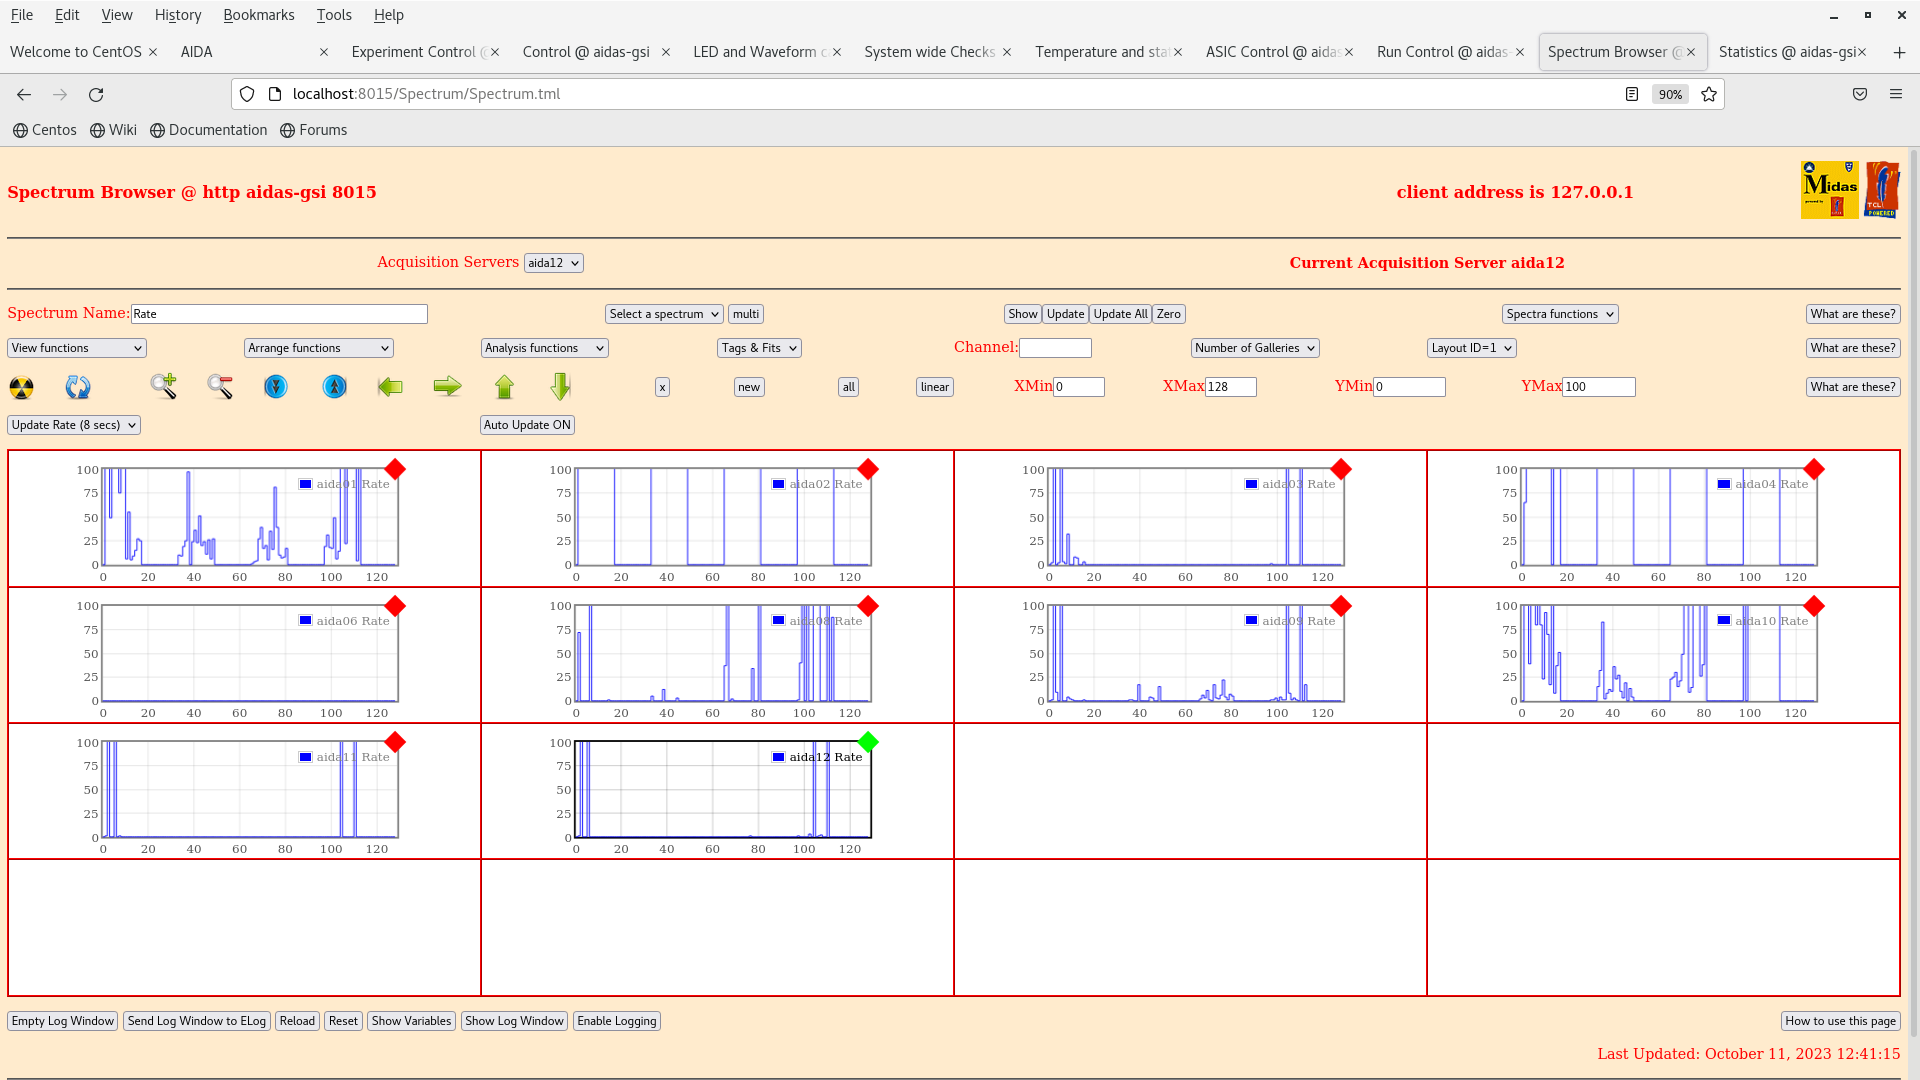The image size is (1920, 1080).
Task: Click the radiation hazard icon
Action: 21,387
